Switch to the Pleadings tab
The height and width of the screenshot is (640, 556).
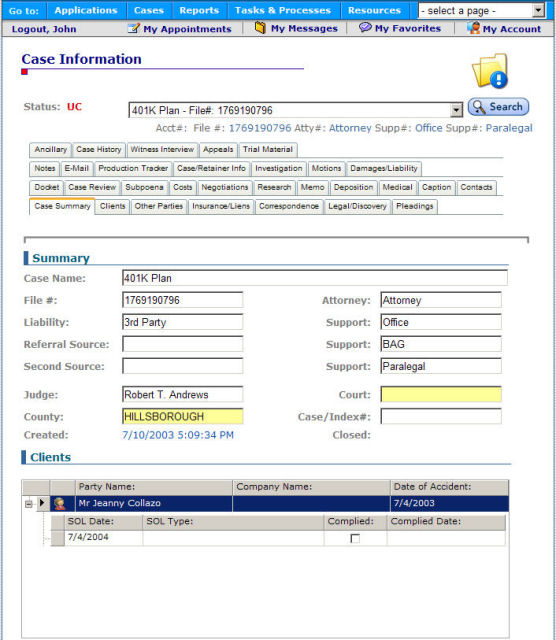(x=415, y=206)
